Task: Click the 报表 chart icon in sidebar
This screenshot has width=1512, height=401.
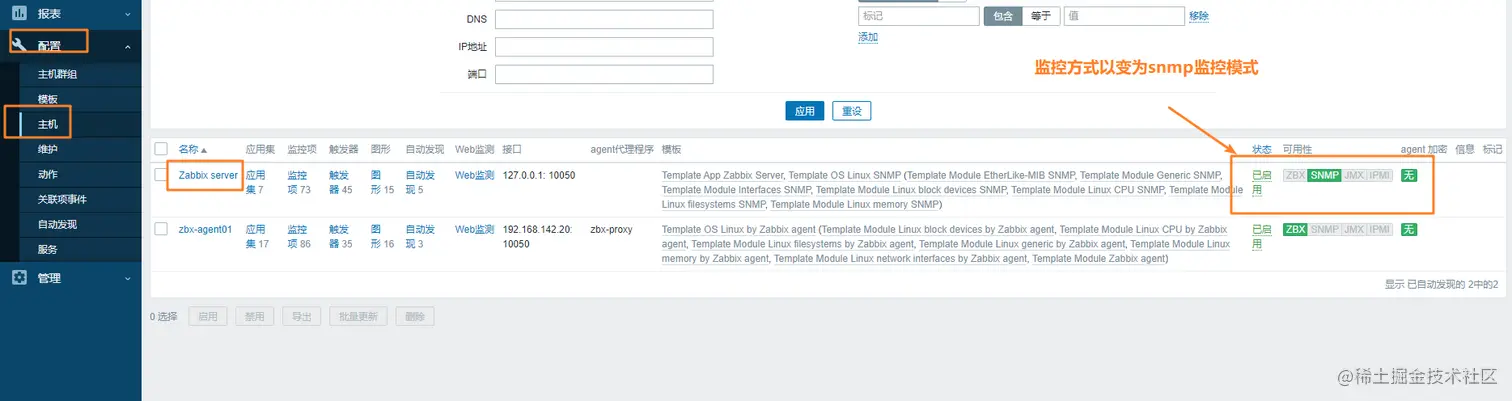Action: (x=19, y=14)
